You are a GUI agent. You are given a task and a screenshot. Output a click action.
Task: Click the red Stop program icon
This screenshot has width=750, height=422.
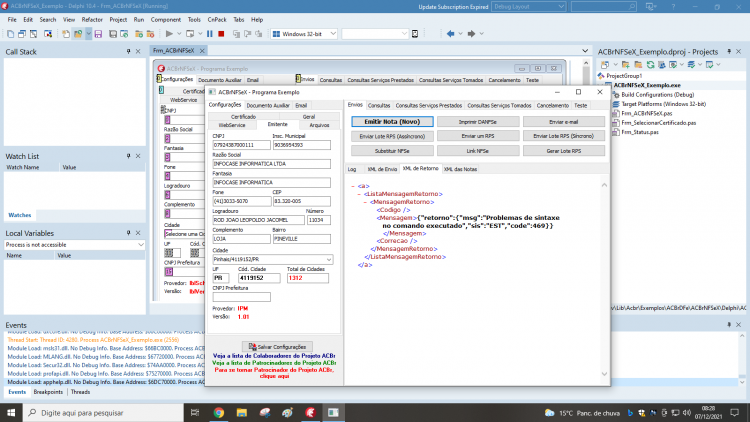221,34
